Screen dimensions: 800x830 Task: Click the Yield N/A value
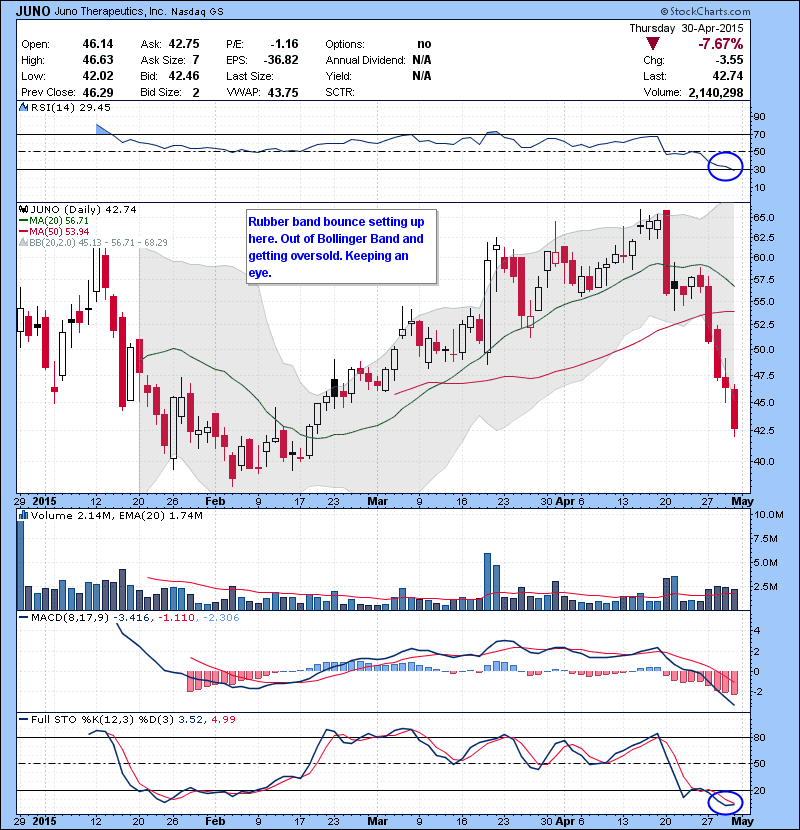421,76
